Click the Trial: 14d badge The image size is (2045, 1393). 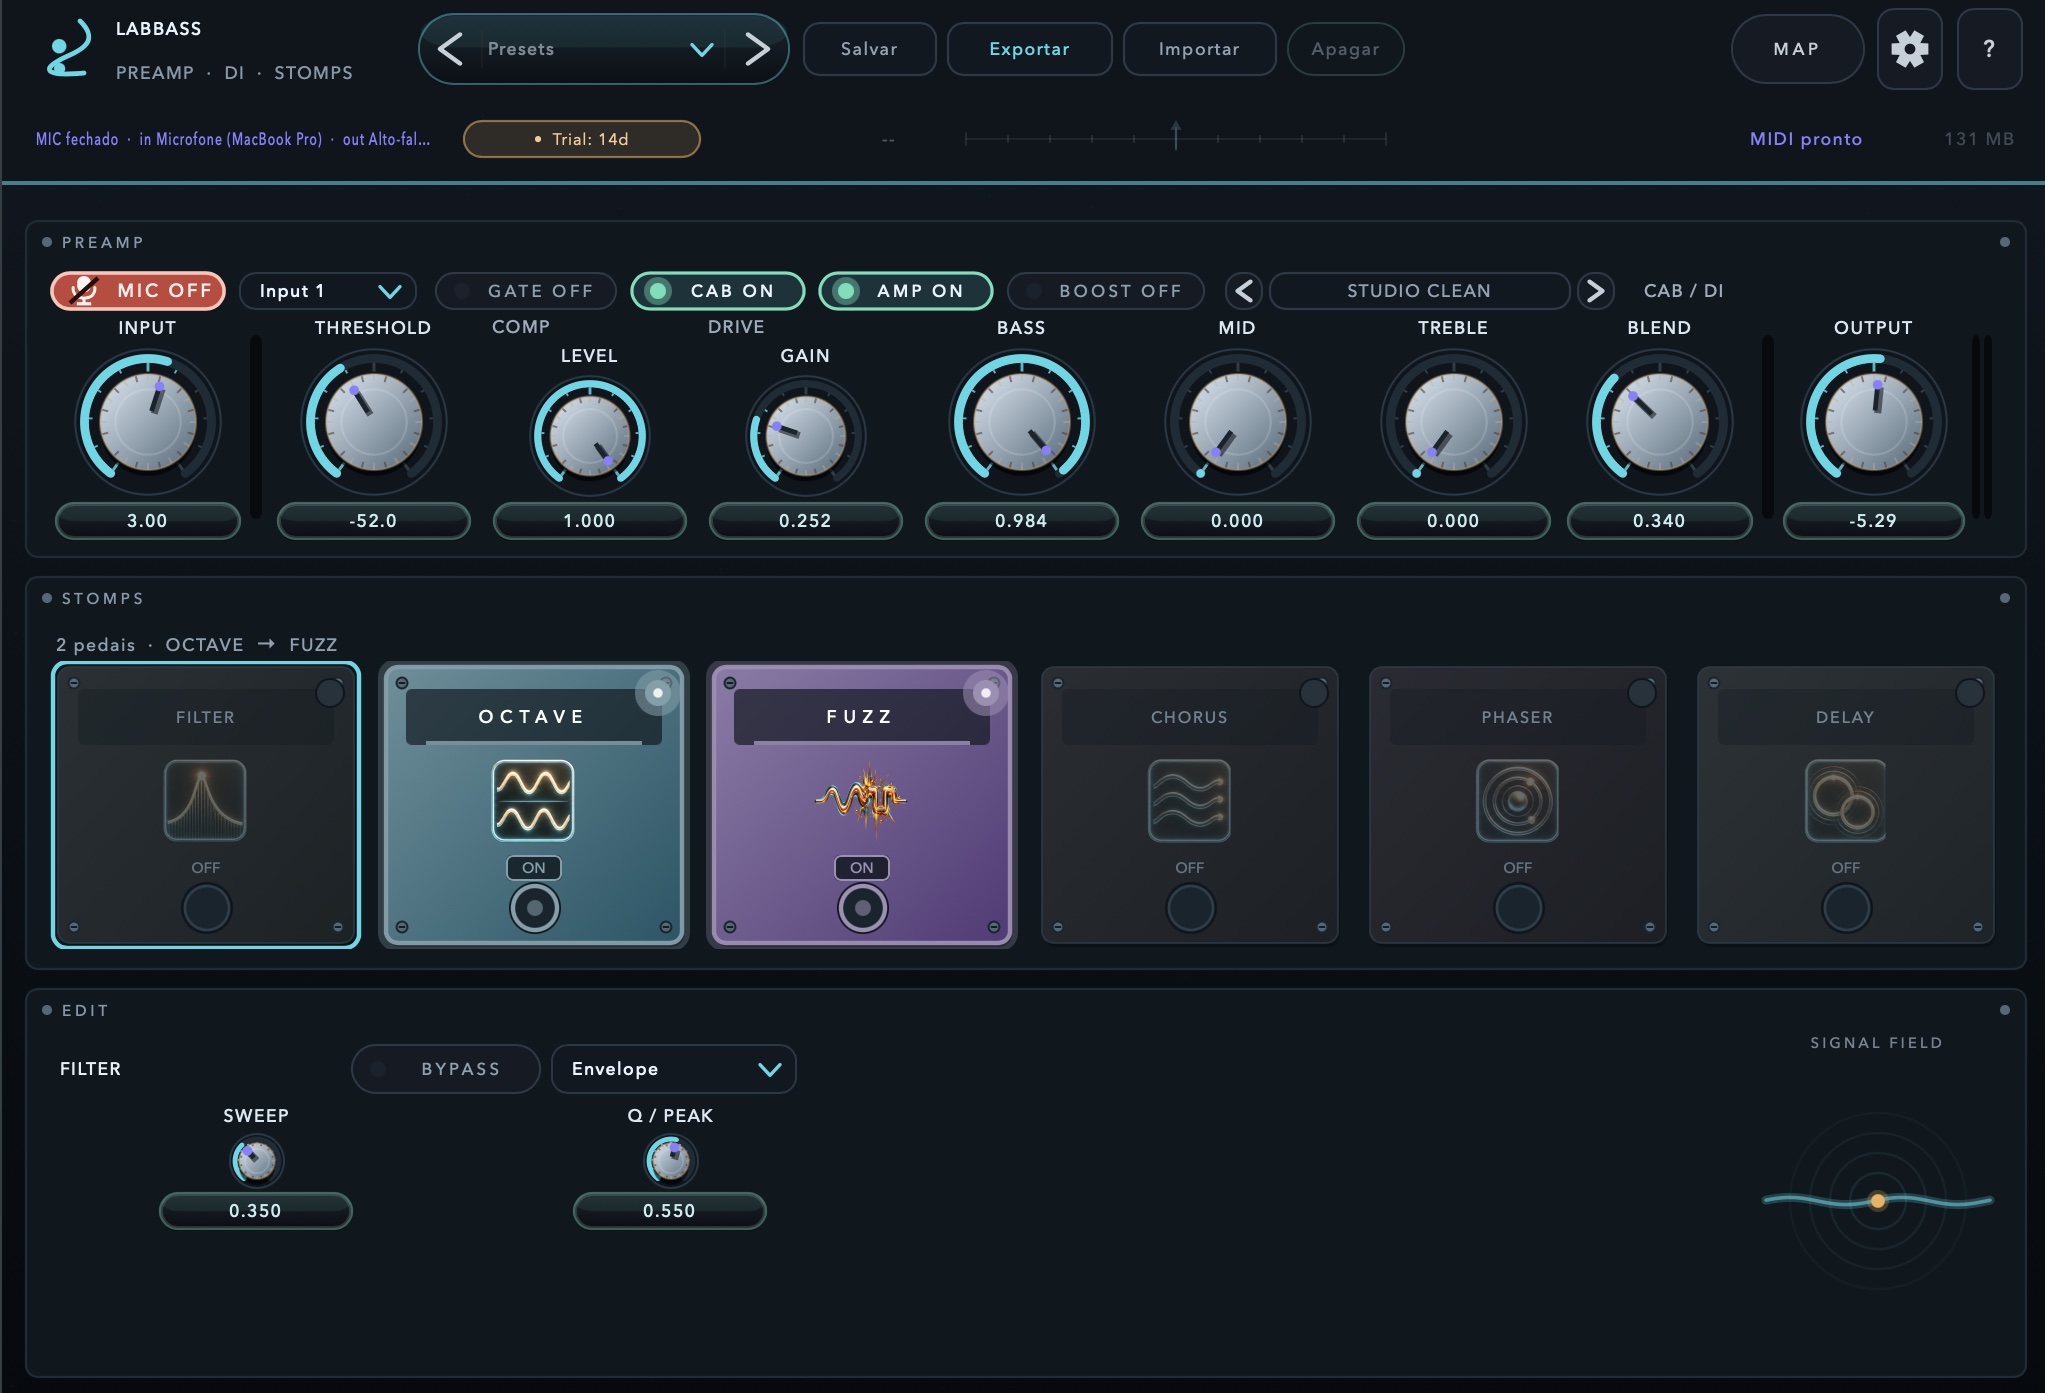pos(581,139)
